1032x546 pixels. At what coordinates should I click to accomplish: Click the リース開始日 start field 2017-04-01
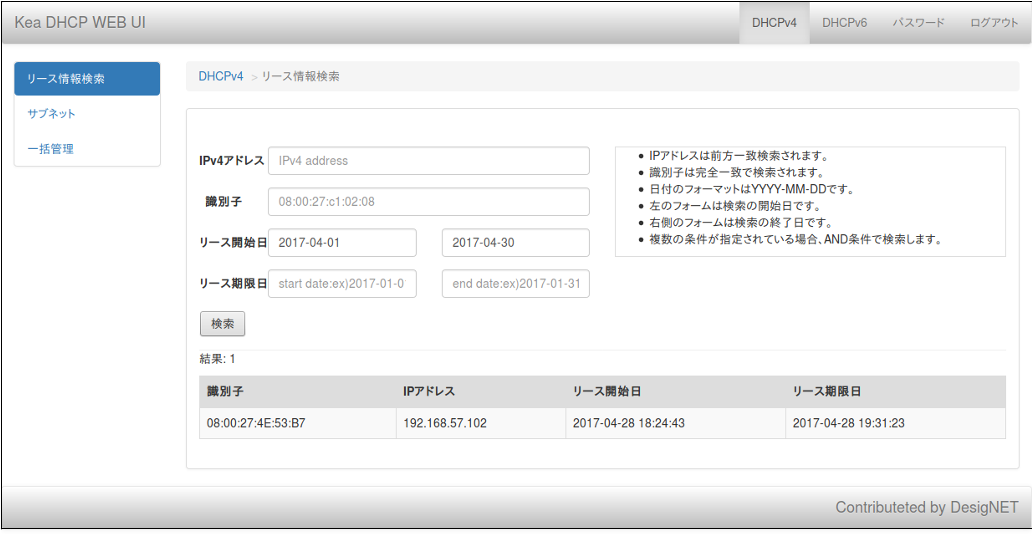(342, 243)
